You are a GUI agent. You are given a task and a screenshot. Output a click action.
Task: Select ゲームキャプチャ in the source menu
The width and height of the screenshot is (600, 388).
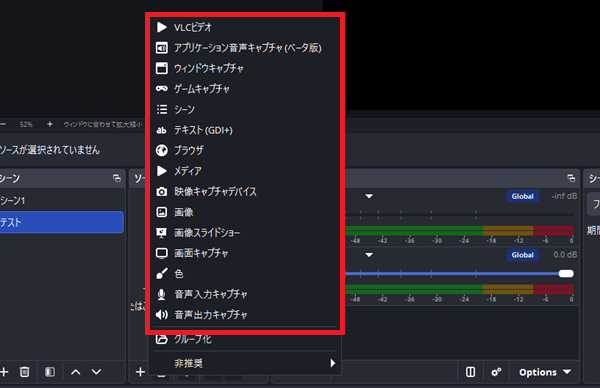pos(245,89)
